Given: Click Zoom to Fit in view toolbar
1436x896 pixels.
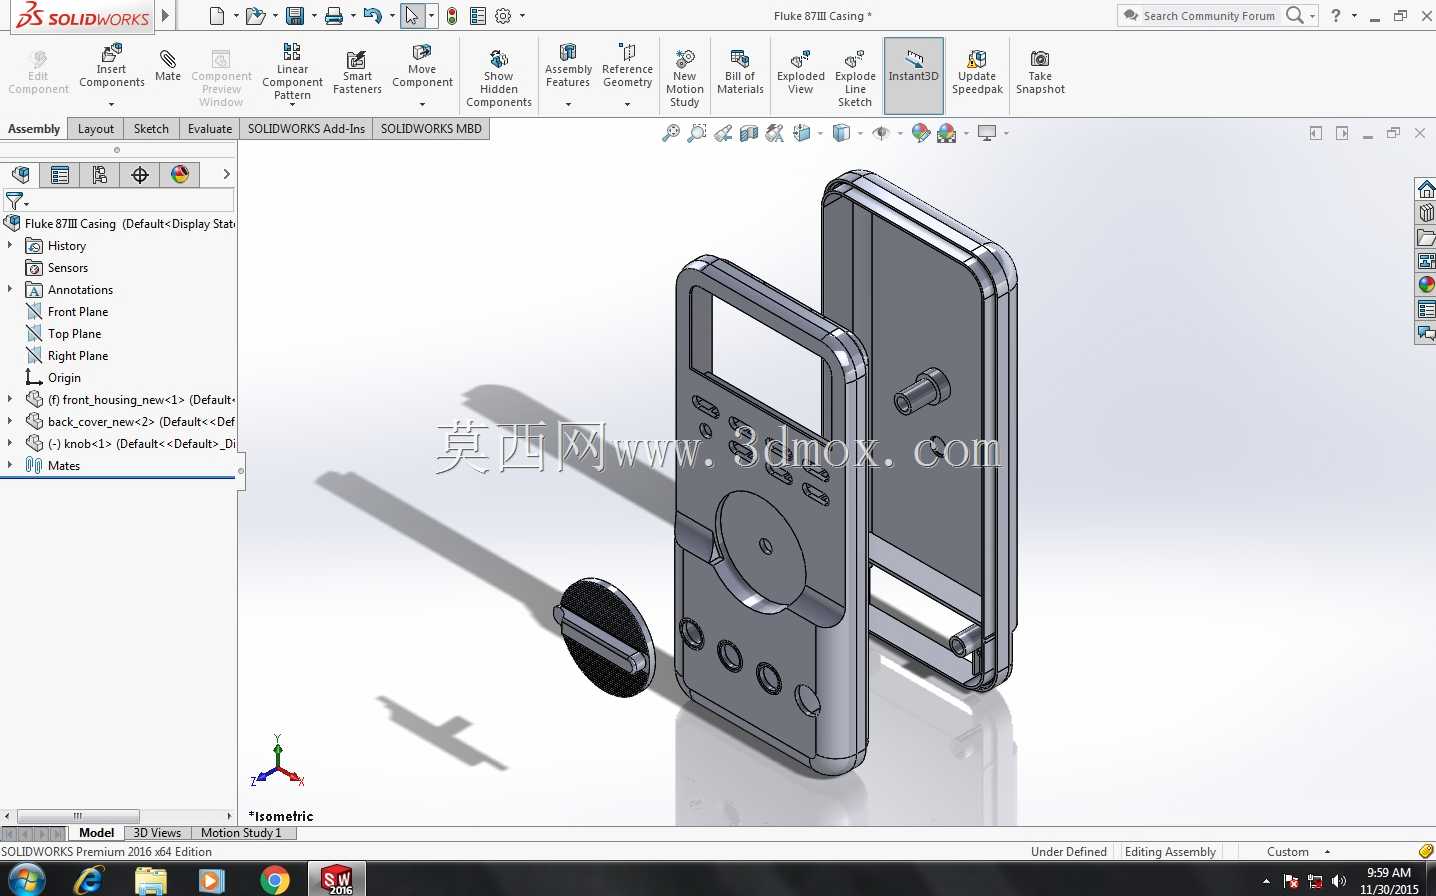Looking at the screenshot, I should point(671,133).
